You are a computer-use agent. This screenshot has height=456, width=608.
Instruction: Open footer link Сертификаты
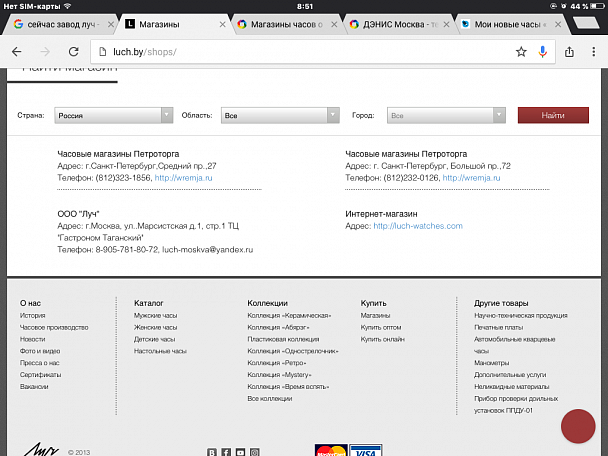pyautogui.click(x=40, y=375)
